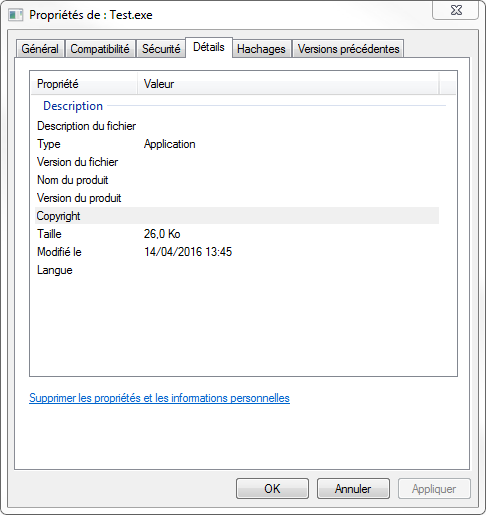Click the Valeur column header

pyautogui.click(x=288, y=84)
